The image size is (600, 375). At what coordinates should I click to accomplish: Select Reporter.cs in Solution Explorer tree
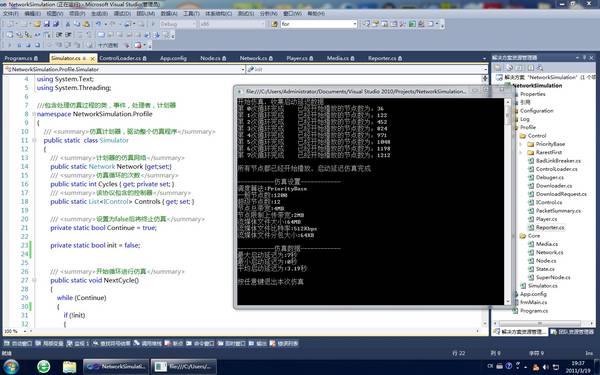point(550,228)
